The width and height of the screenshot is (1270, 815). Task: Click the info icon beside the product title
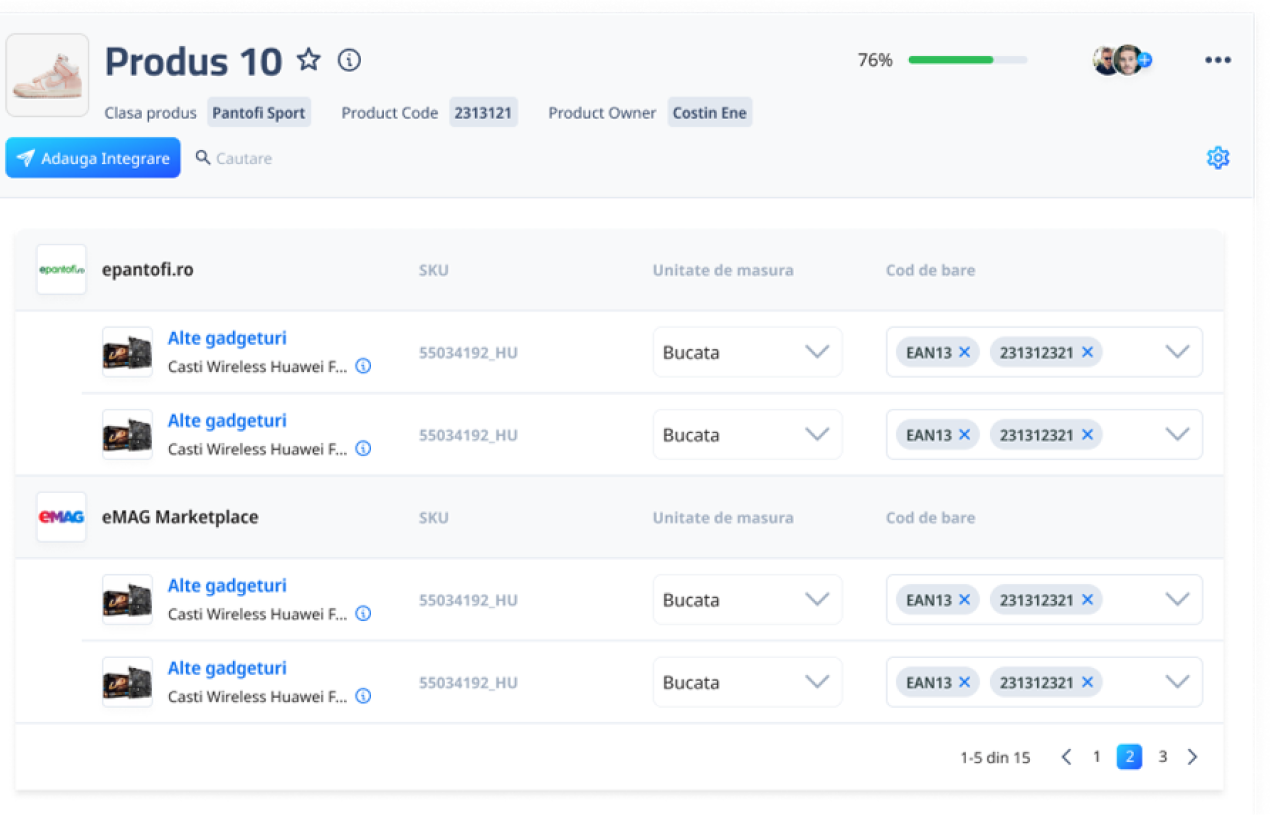click(x=349, y=60)
